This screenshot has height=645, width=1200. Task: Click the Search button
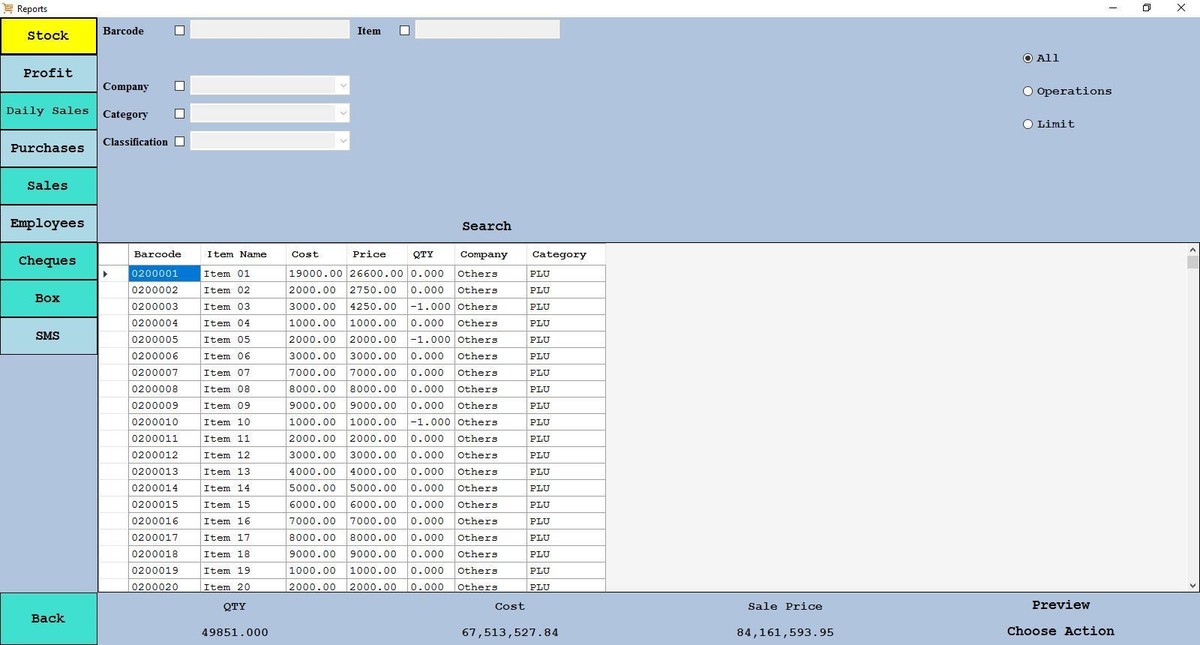pyautogui.click(x=486, y=226)
